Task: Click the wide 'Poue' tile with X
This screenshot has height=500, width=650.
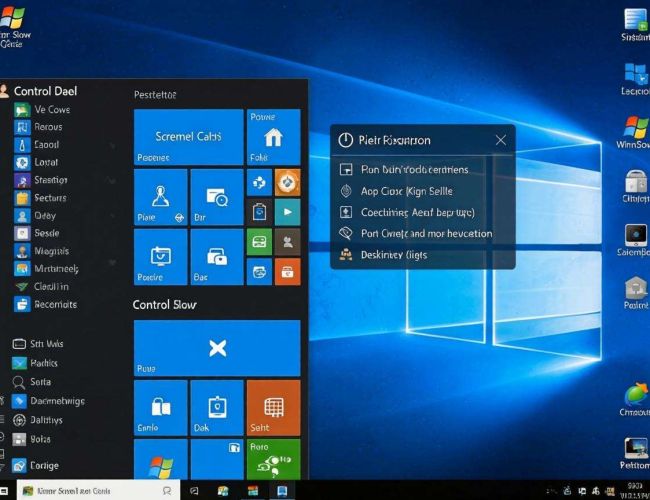Action: pos(217,348)
